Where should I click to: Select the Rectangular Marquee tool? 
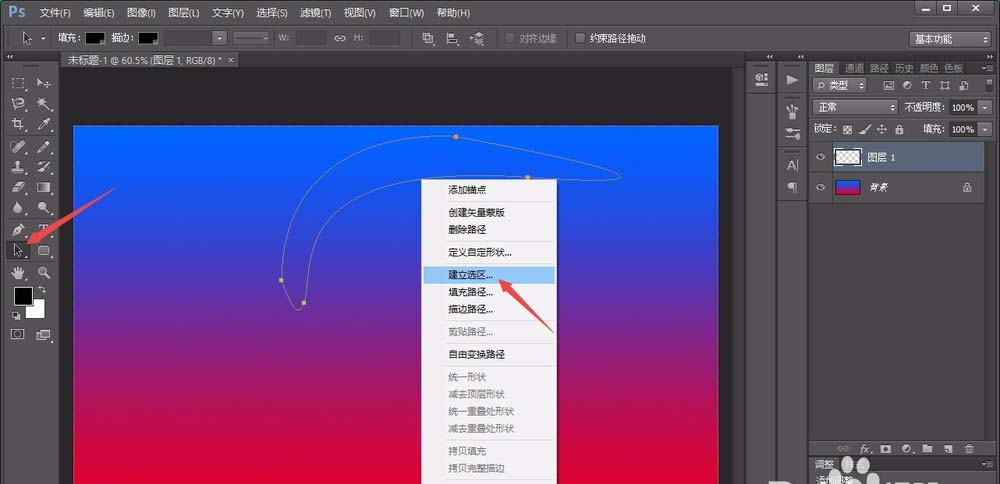point(18,83)
